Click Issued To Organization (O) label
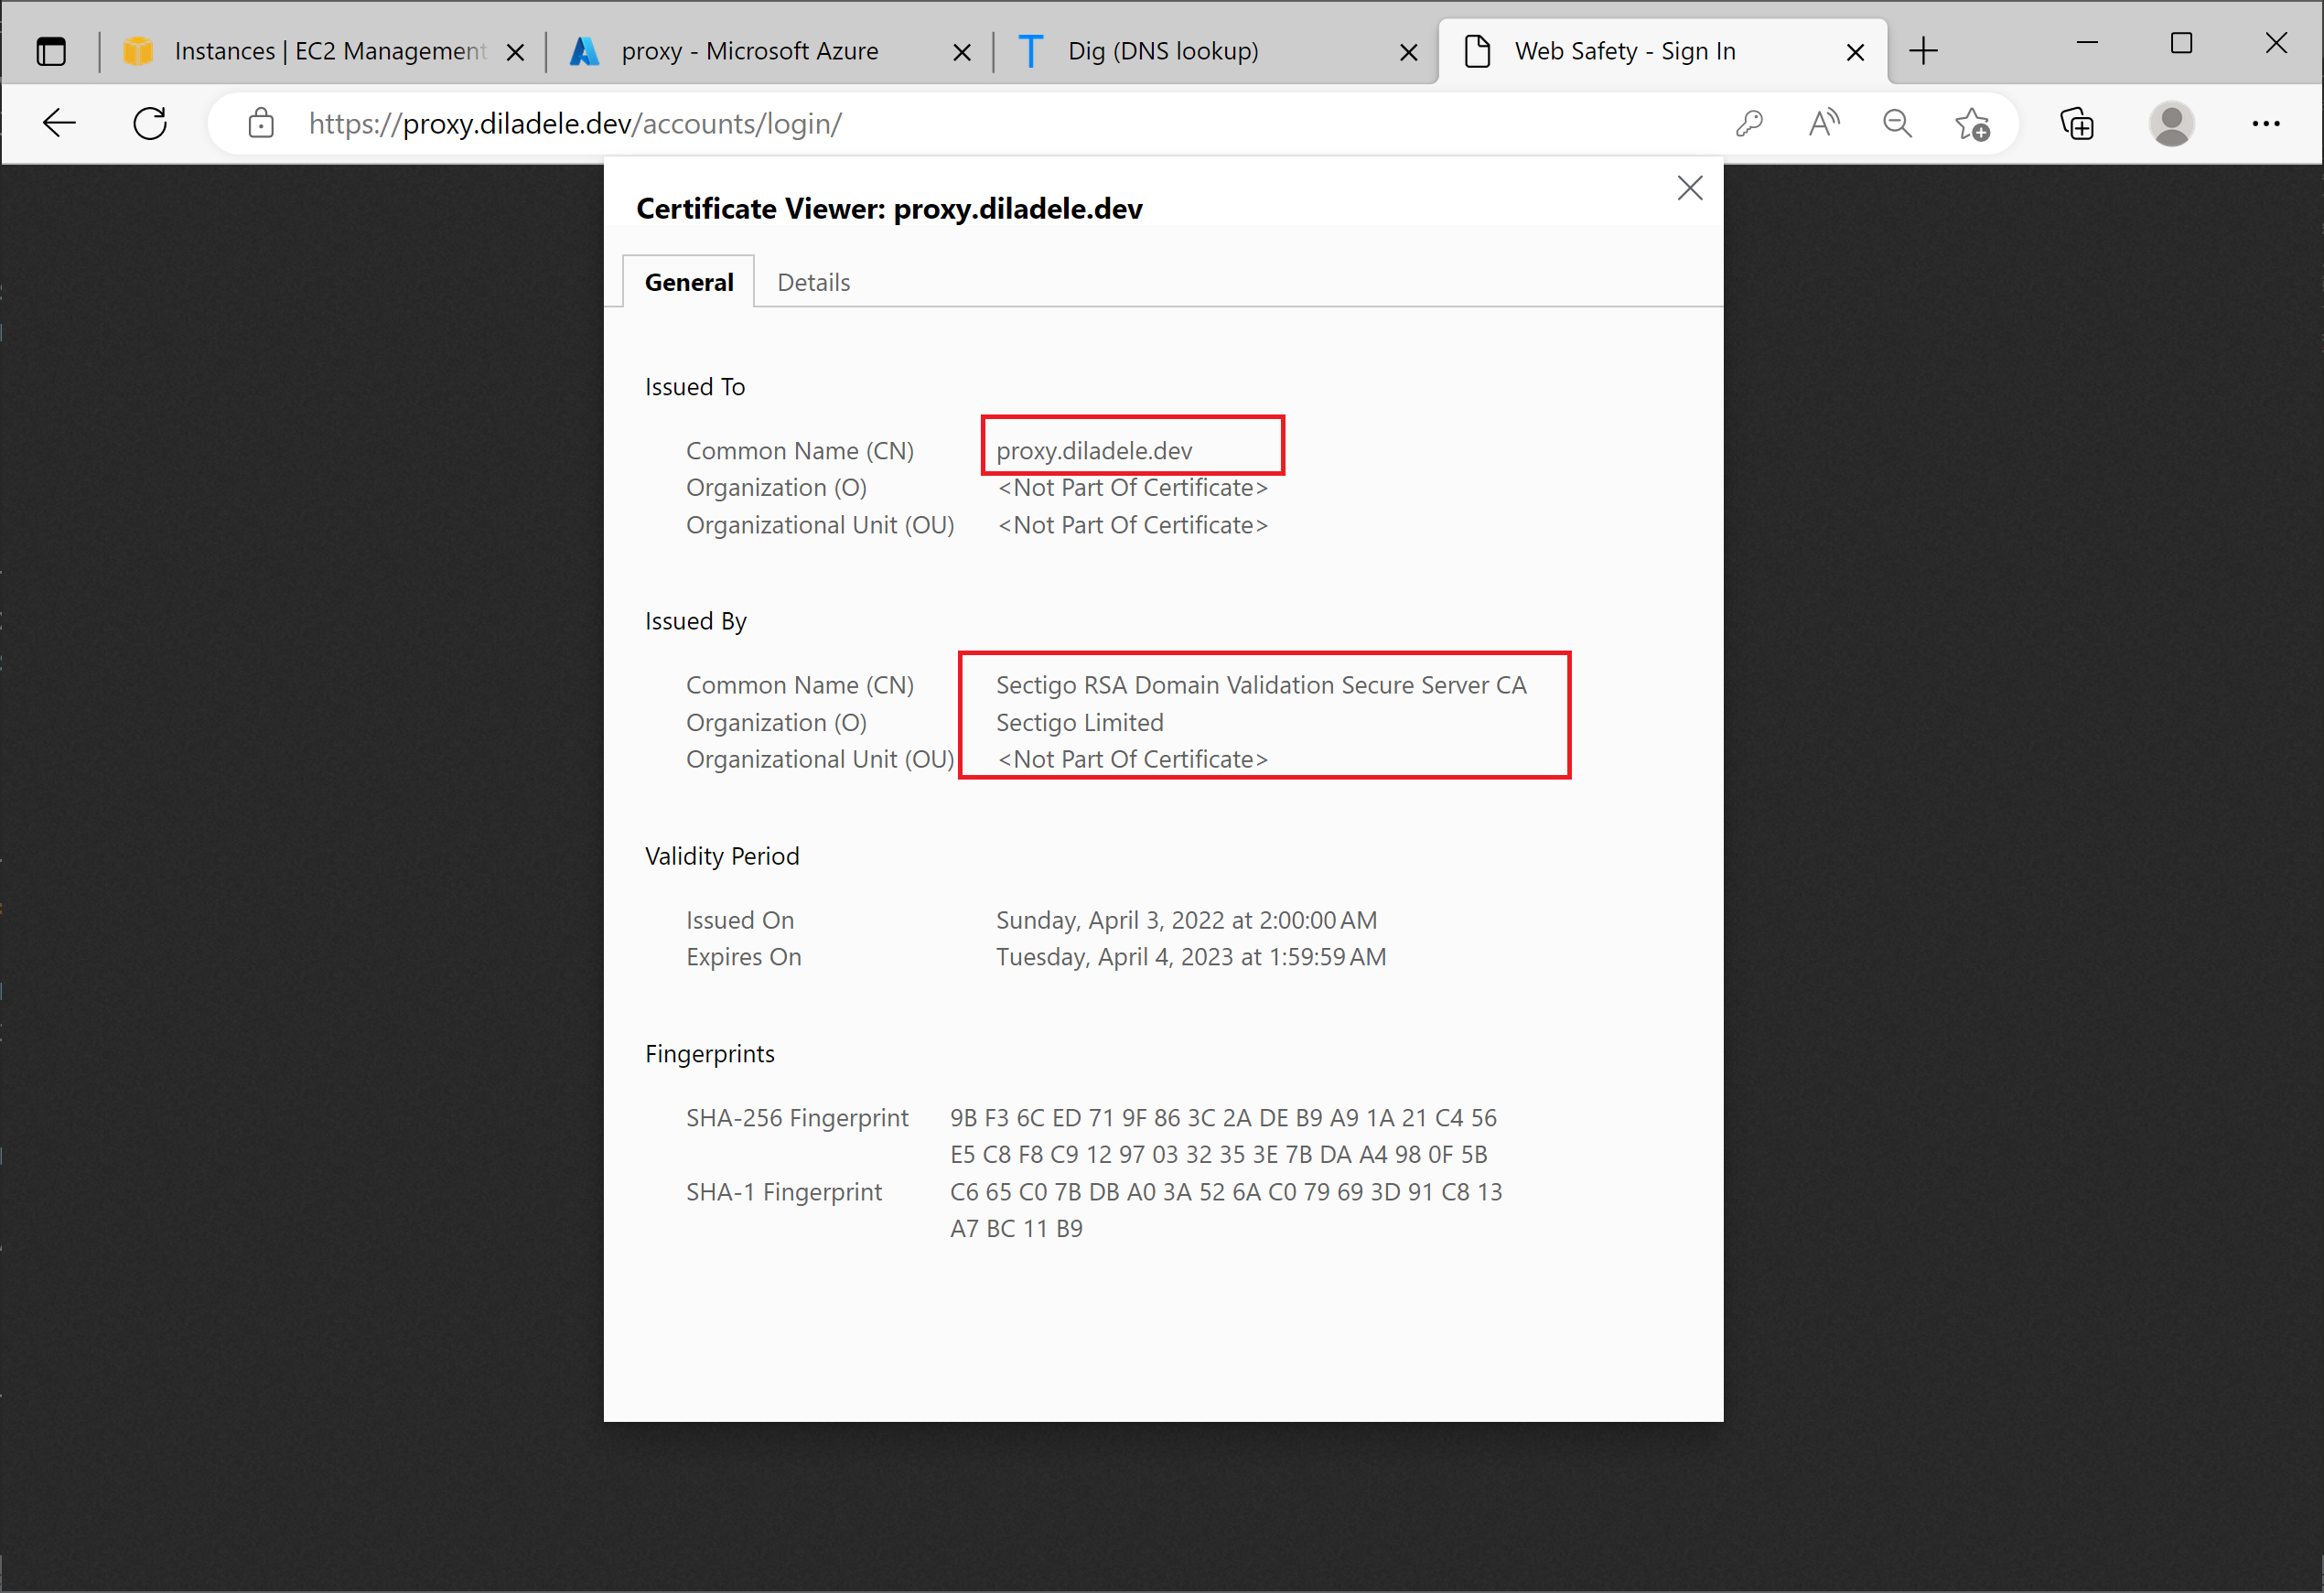 (776, 487)
